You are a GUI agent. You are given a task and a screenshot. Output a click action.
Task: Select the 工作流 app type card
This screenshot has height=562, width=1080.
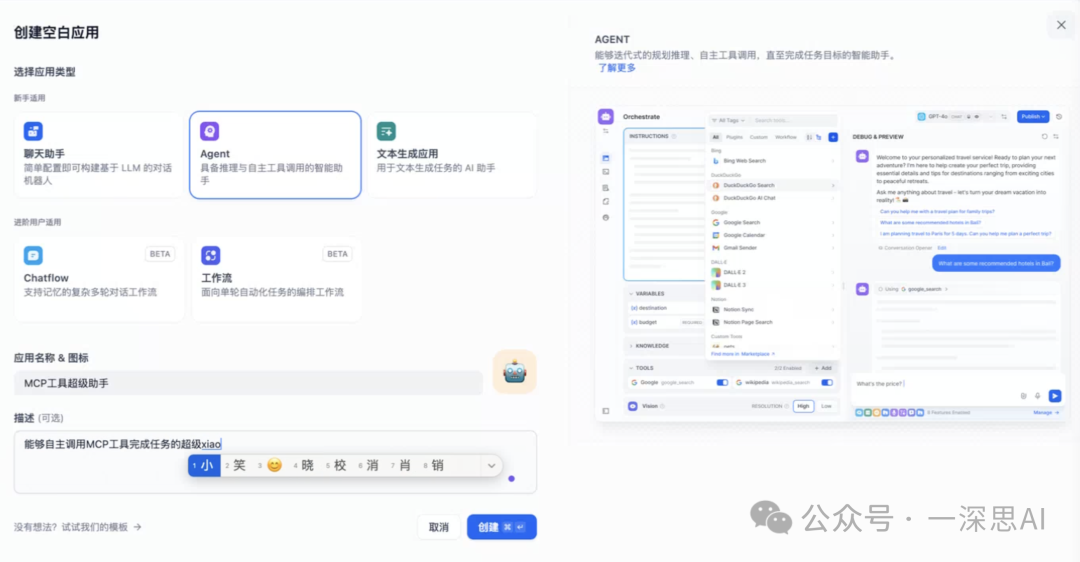tap(276, 279)
